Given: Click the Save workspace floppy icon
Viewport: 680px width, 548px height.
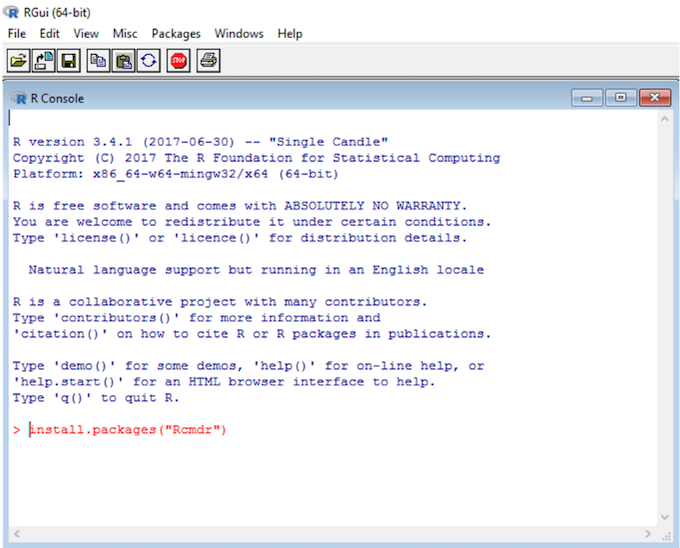Looking at the screenshot, I should tap(69, 61).
